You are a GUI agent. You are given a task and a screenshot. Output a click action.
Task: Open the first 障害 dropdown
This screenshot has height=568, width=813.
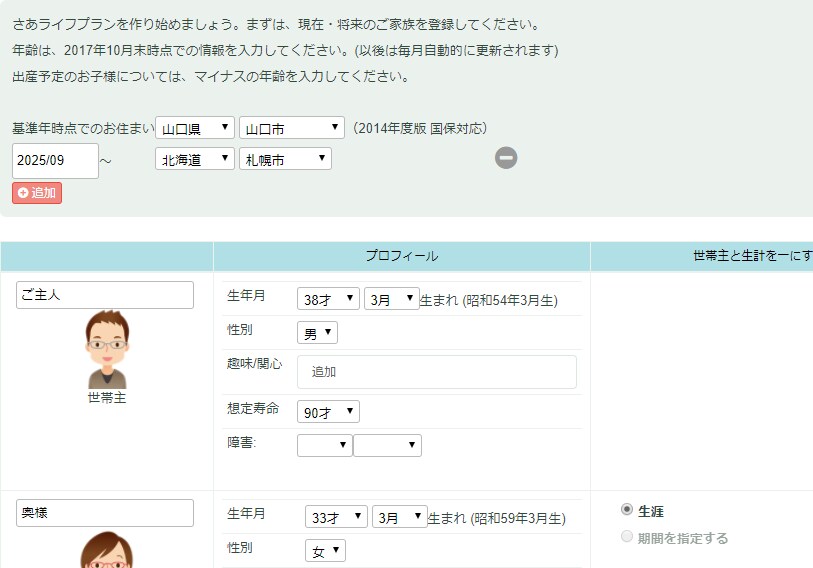(x=325, y=446)
